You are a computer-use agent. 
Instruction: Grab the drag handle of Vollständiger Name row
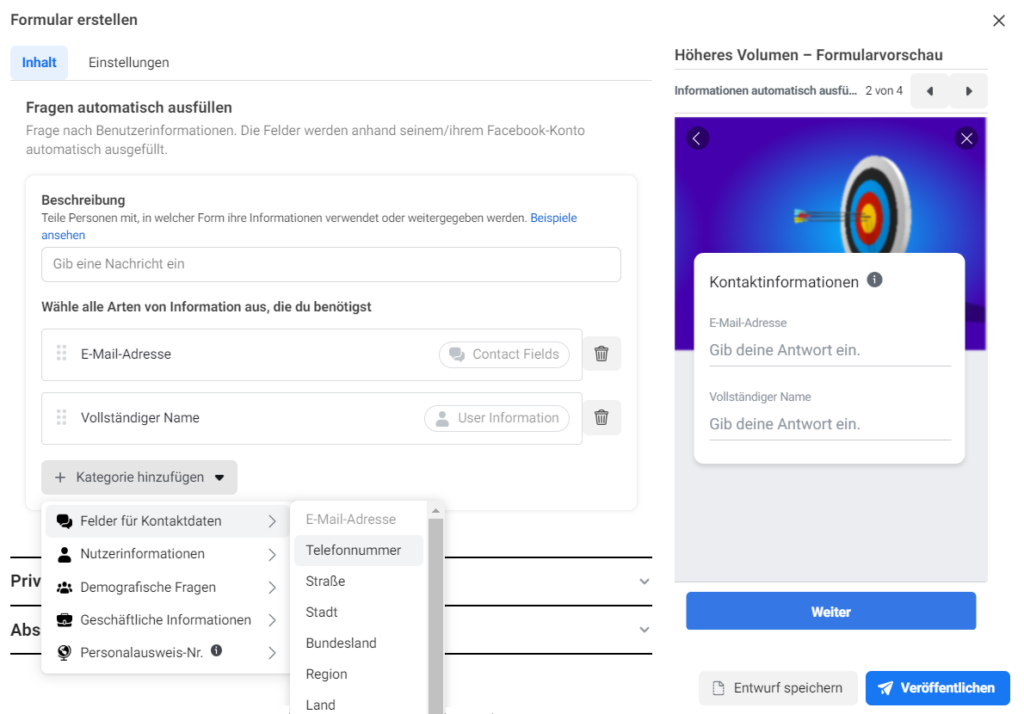[x=61, y=417]
